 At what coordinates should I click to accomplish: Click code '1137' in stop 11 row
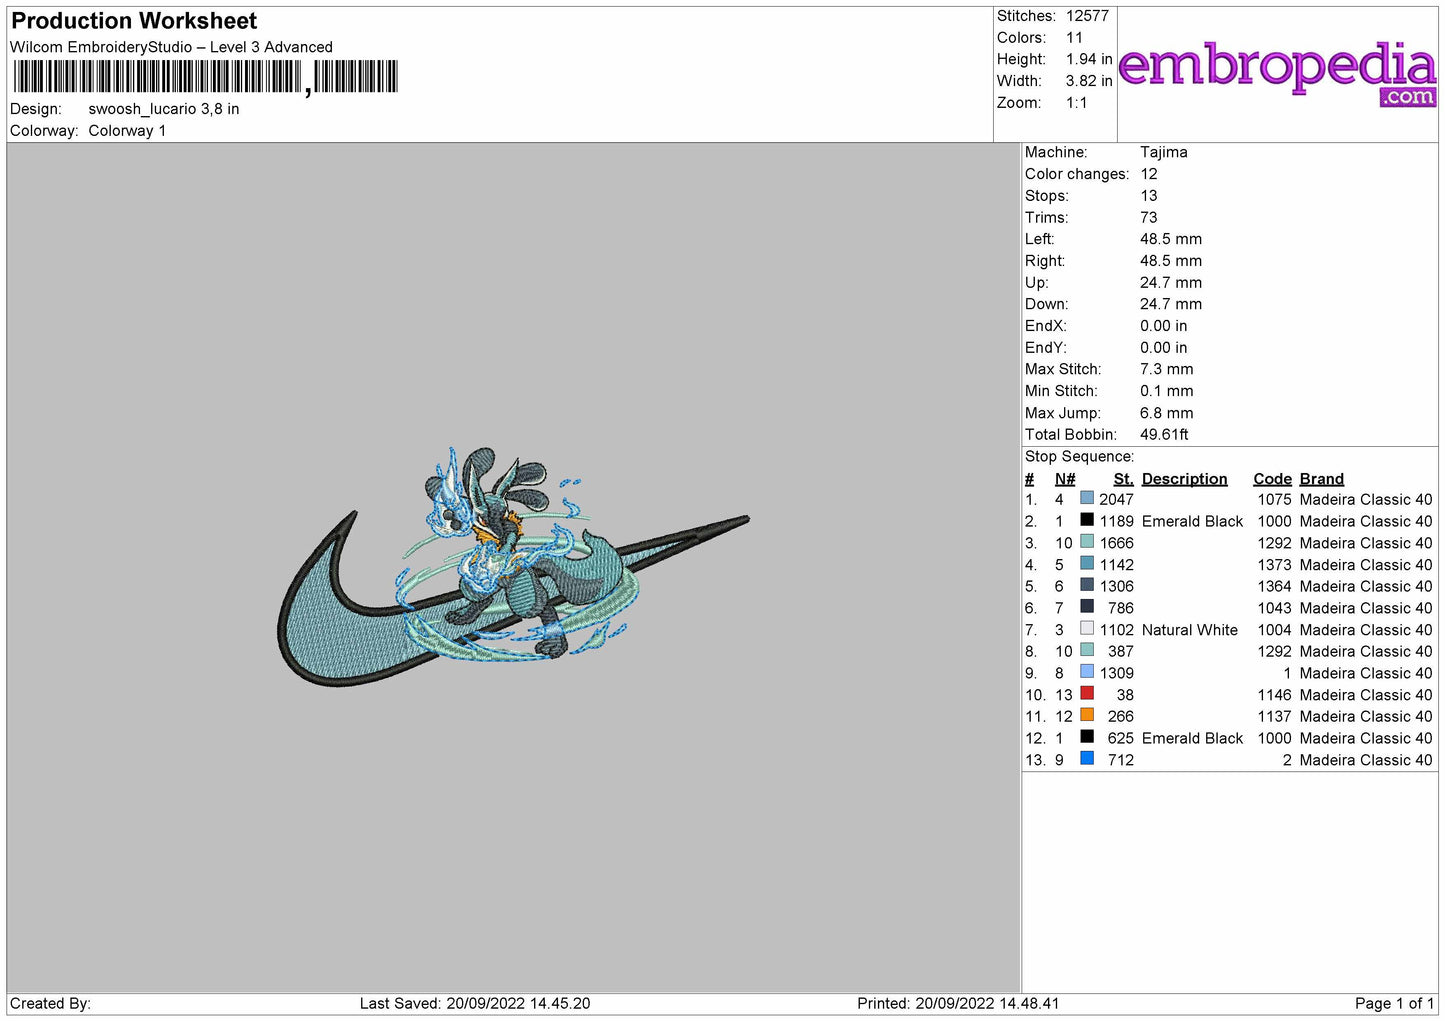[x=1275, y=717]
